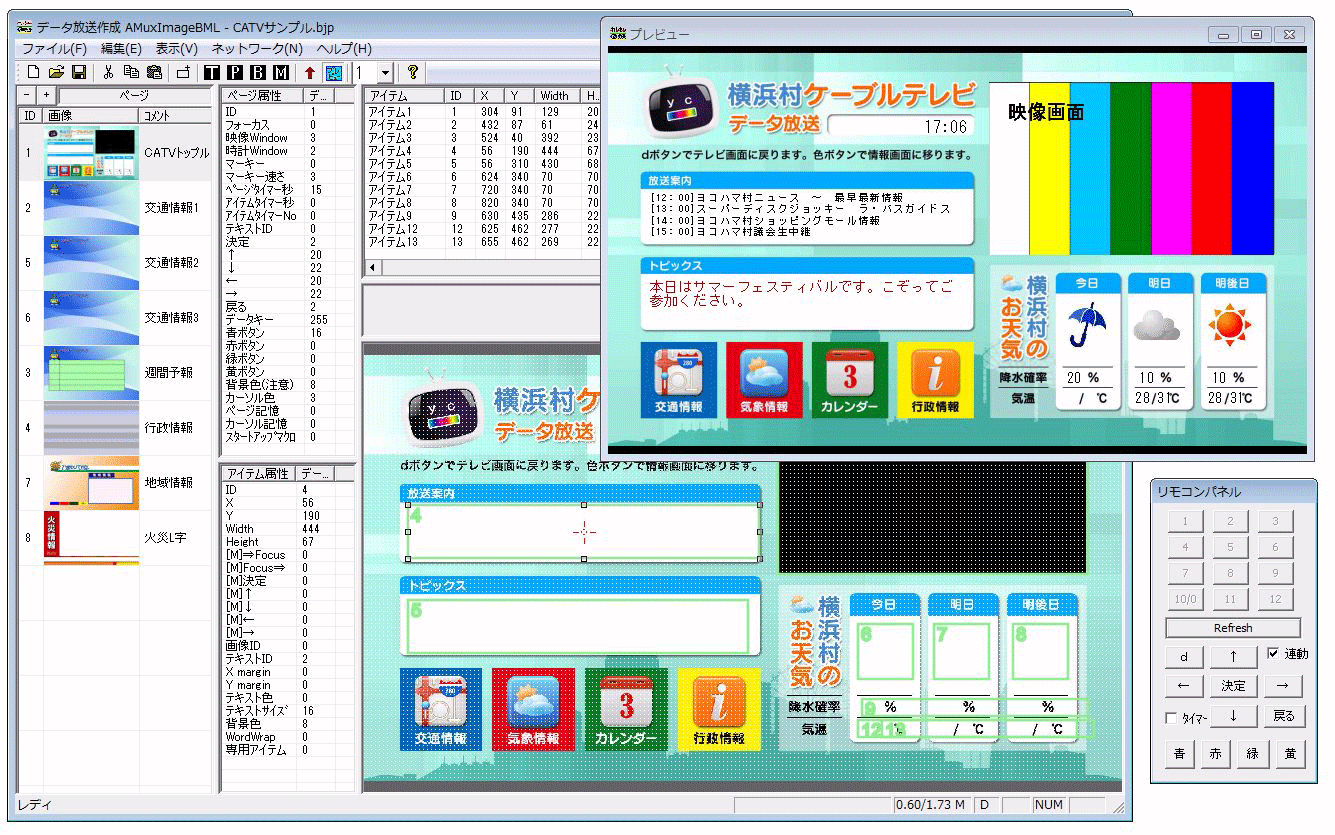Viewport: 1335px width, 835px height.
Task: Click the Save floppy disk icon
Action: click(79, 72)
